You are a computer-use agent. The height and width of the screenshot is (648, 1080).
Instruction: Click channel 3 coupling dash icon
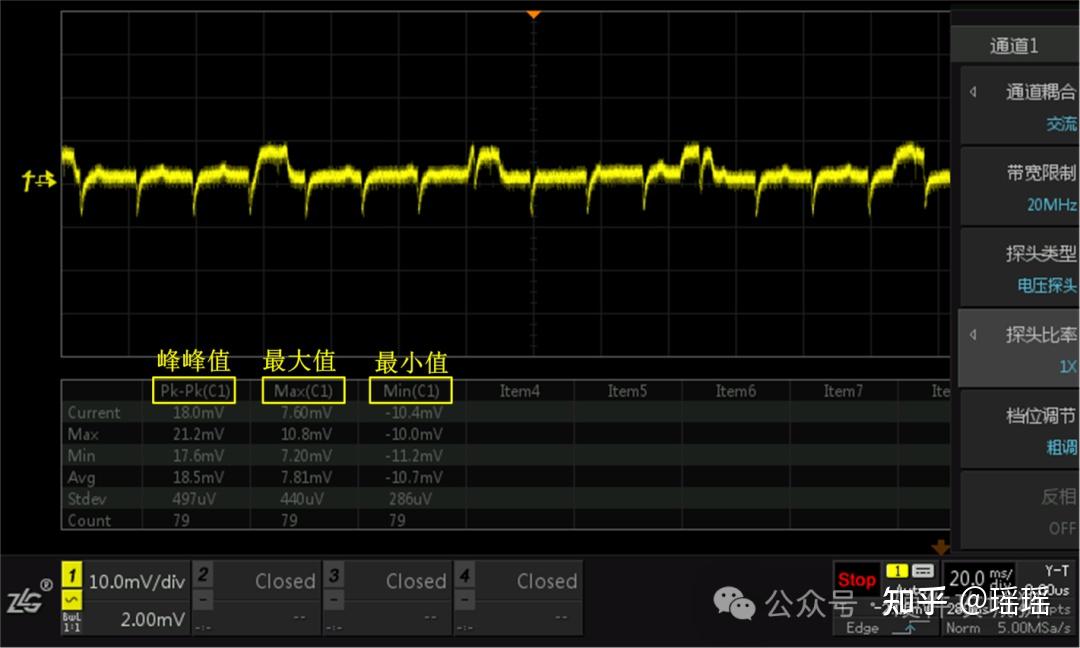coord(333,600)
